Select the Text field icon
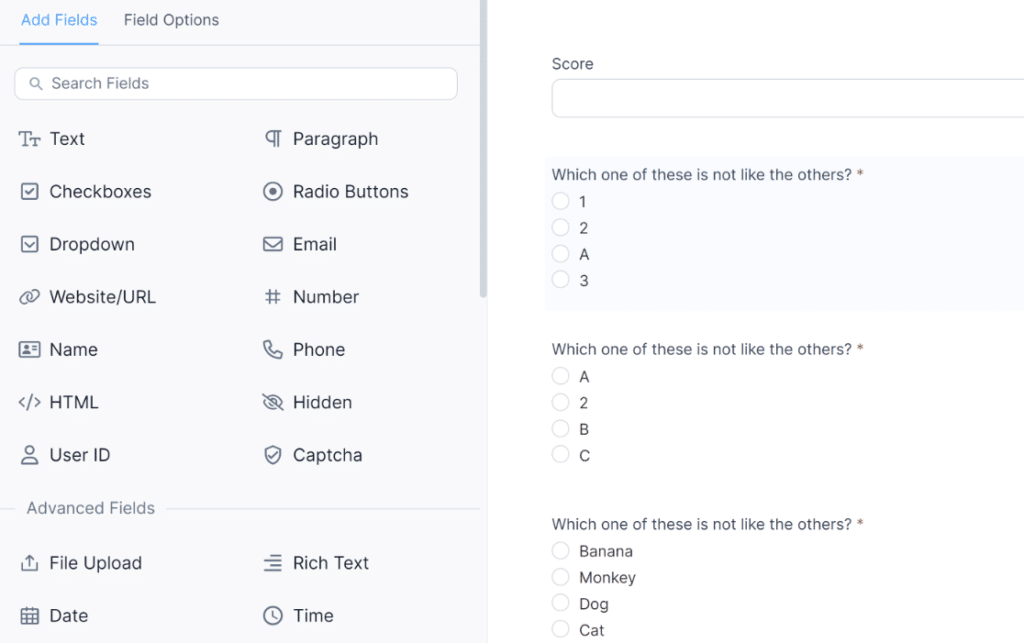This screenshot has height=643, width=1024. pos(31,139)
